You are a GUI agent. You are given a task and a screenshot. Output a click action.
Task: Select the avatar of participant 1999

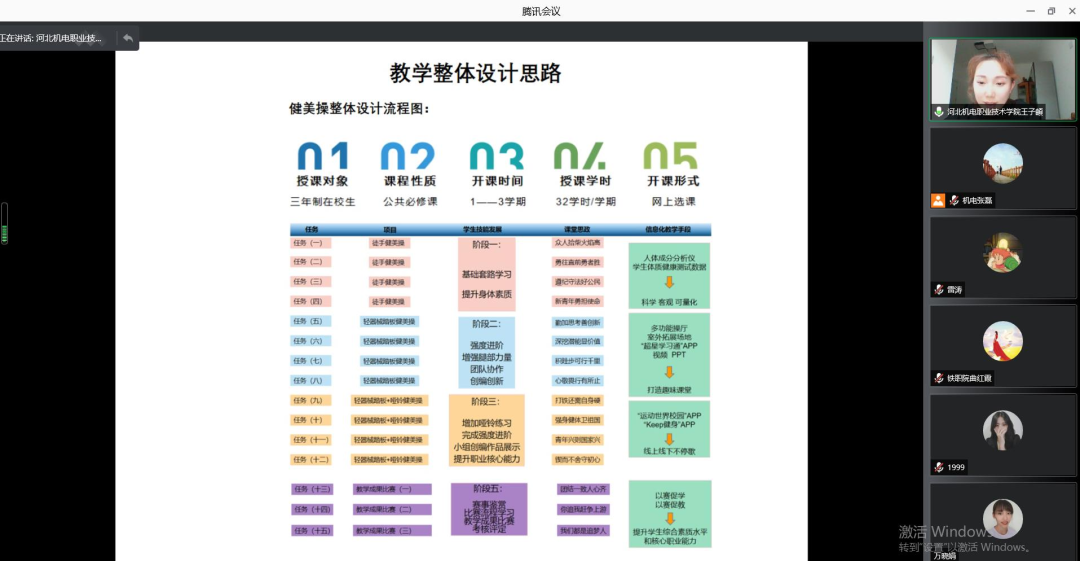coord(1002,430)
